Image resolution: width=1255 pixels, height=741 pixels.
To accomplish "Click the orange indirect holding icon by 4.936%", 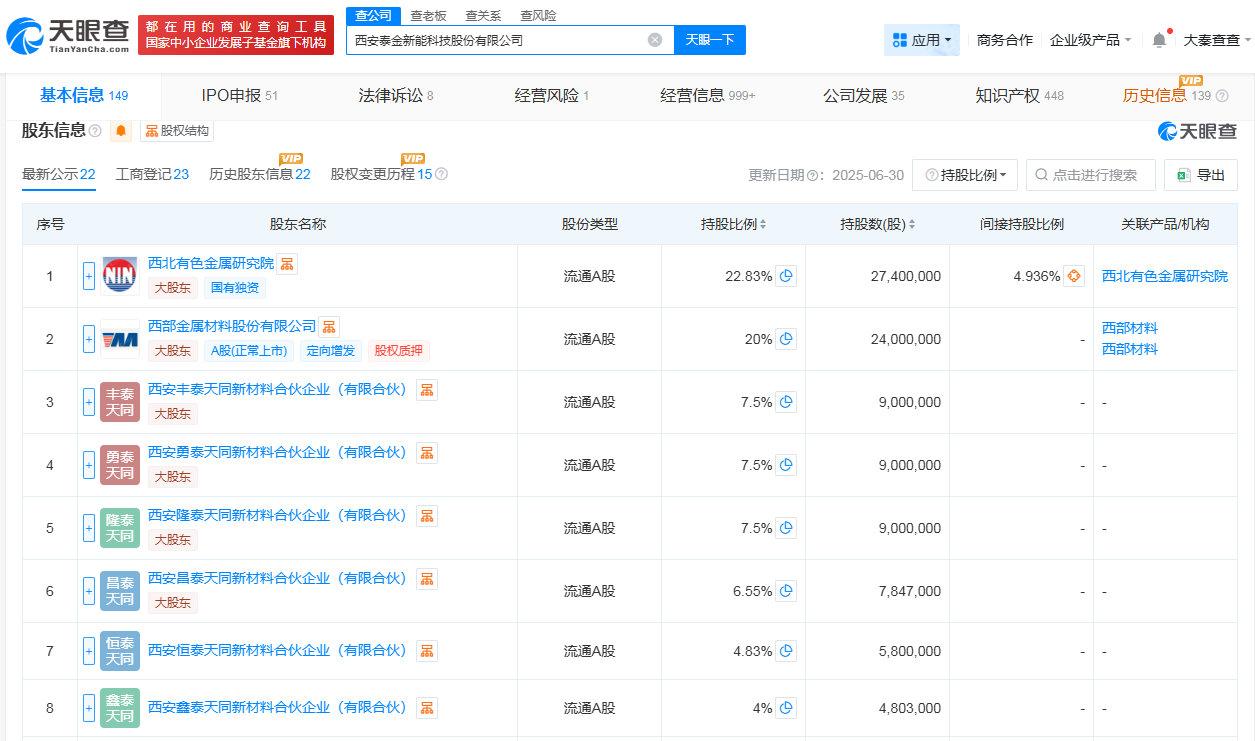I will point(1073,276).
